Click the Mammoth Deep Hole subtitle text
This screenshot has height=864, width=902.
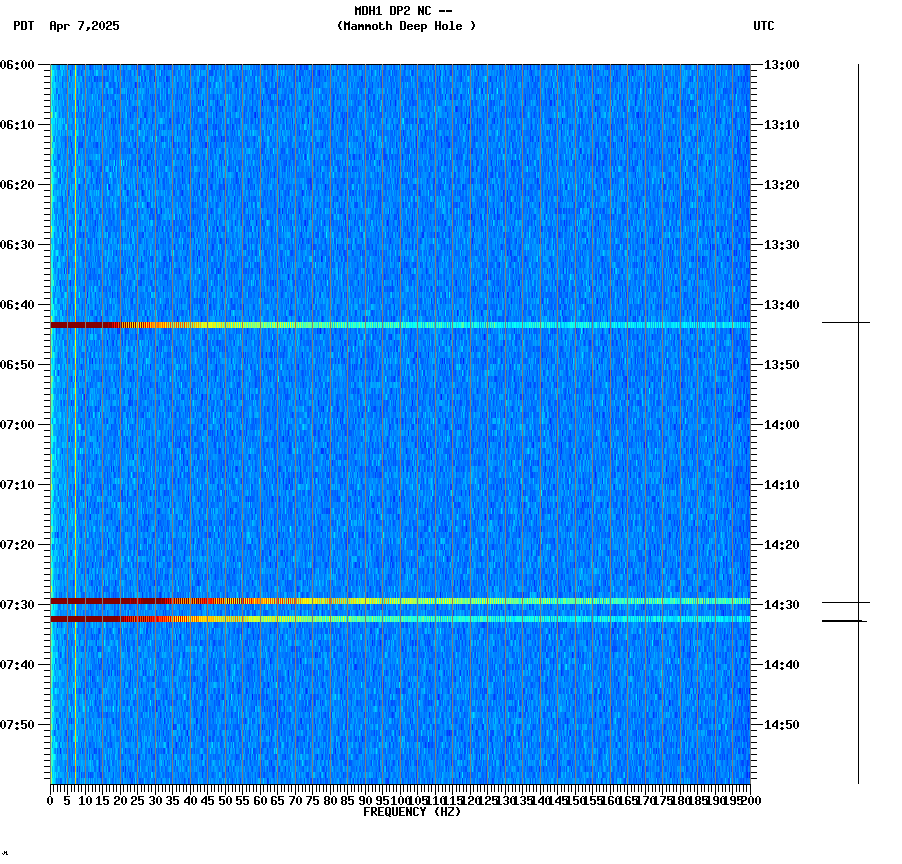click(406, 27)
